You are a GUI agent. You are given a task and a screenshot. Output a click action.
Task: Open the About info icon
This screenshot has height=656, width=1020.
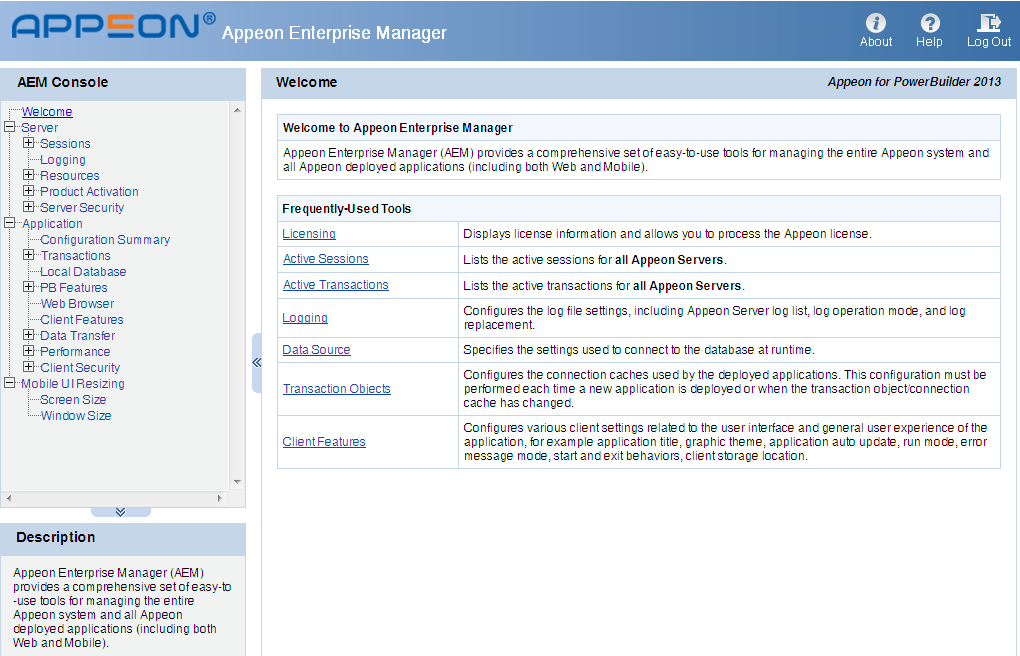pyautogui.click(x=876, y=23)
